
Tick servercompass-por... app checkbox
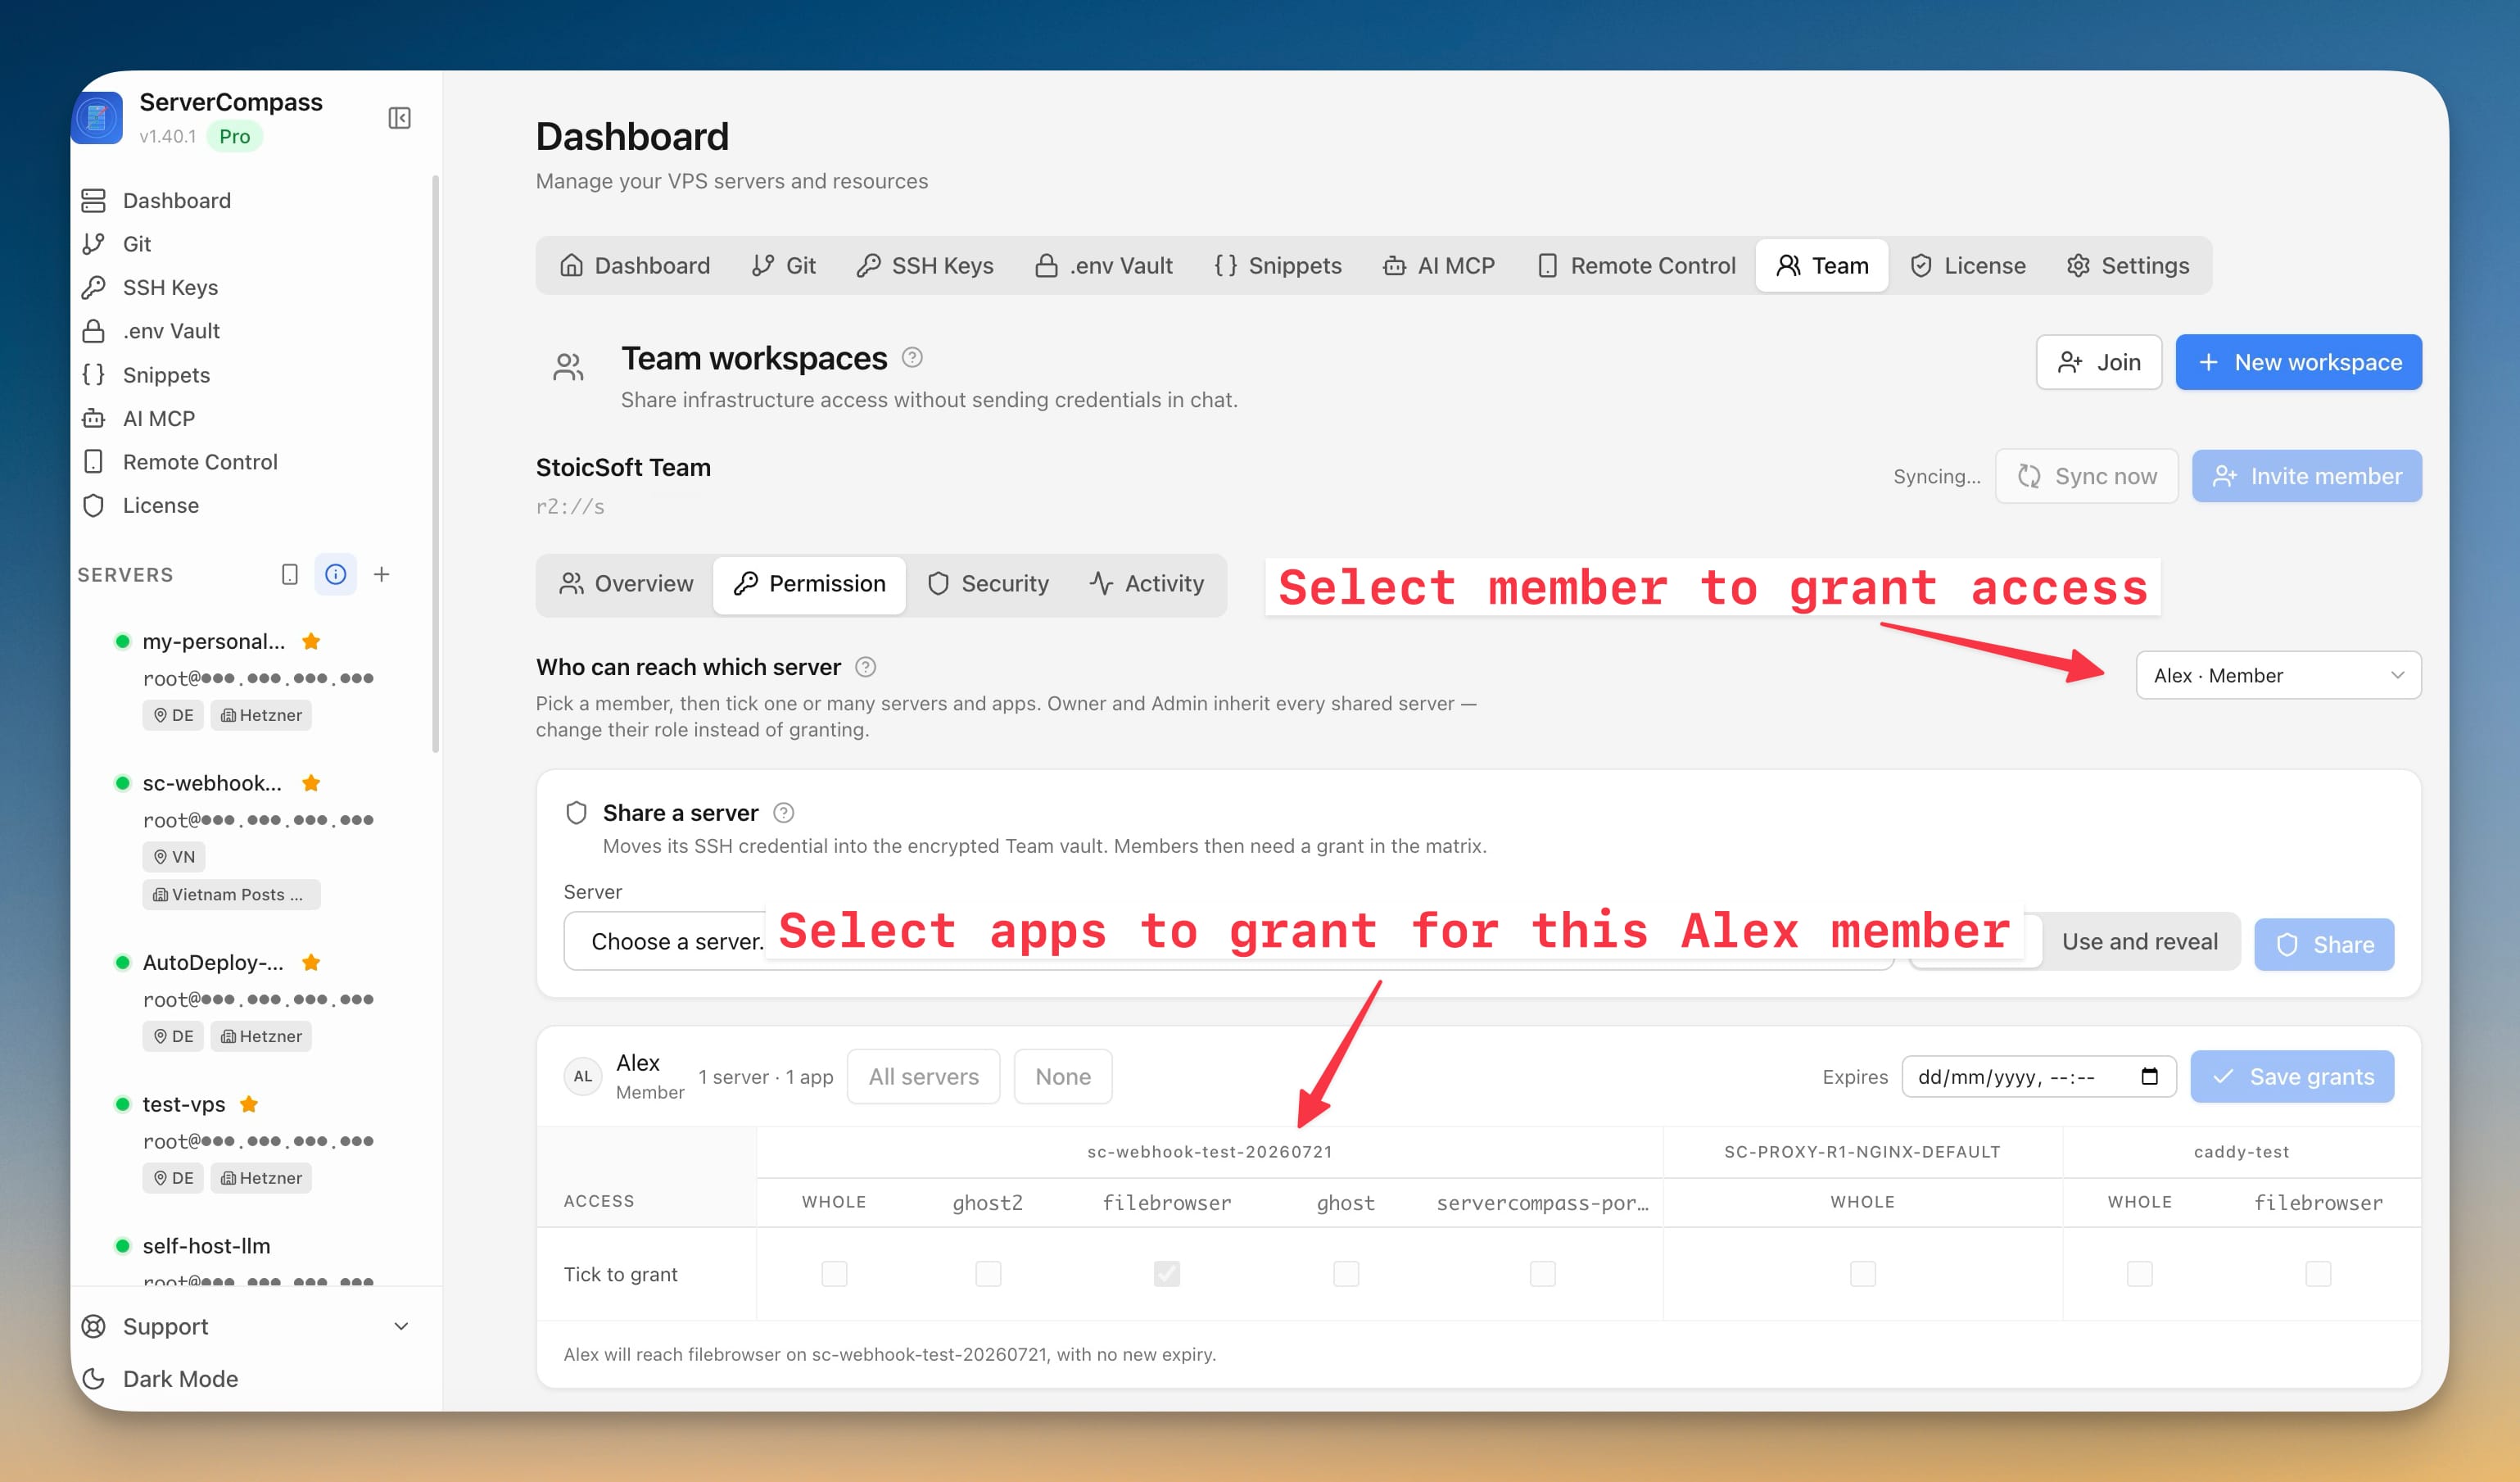[1543, 1273]
